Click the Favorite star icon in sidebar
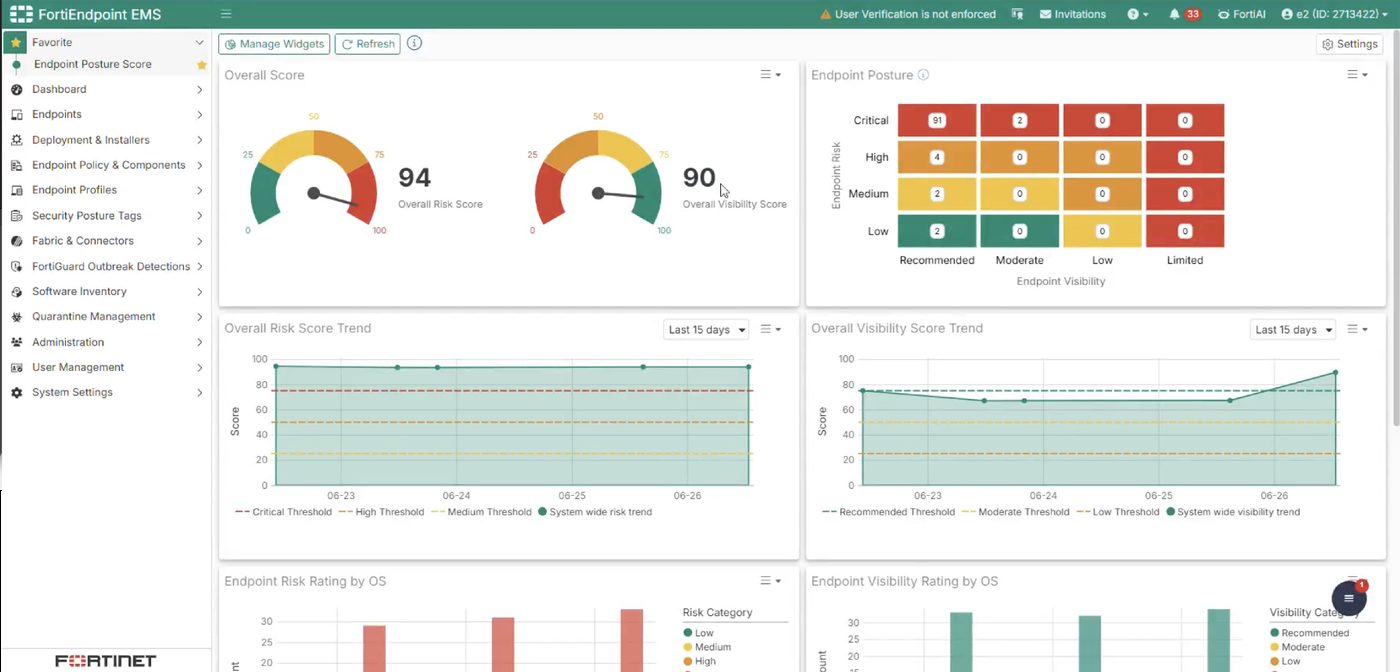The width and height of the screenshot is (1400, 672). click(16, 43)
